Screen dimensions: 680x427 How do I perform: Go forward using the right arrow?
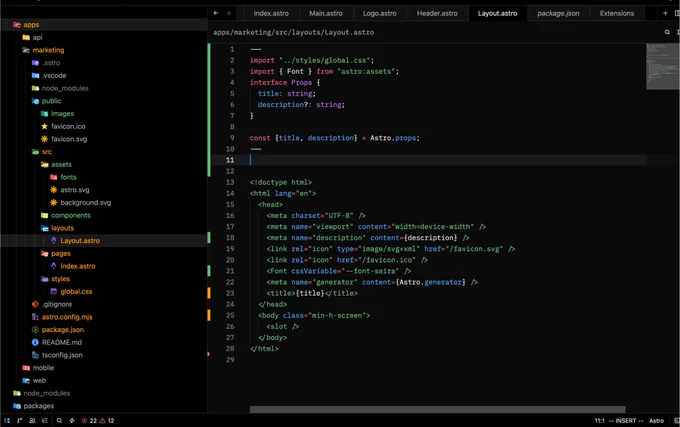229,13
